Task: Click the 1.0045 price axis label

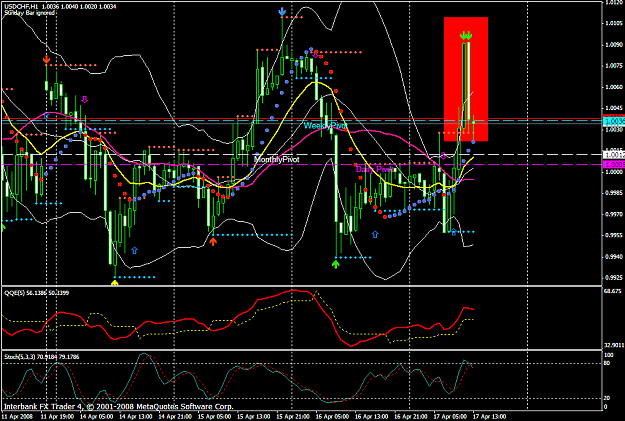Action: coord(614,108)
